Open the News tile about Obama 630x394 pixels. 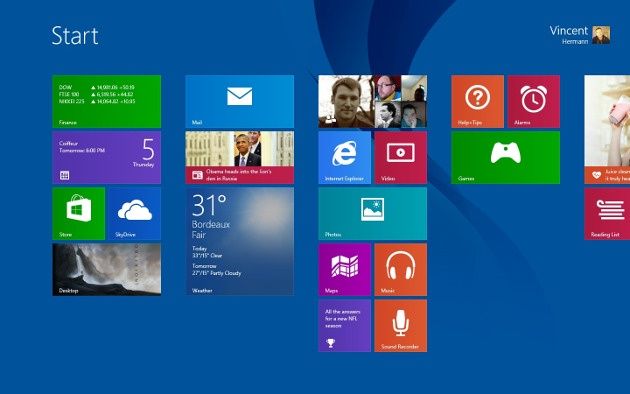tap(239, 157)
